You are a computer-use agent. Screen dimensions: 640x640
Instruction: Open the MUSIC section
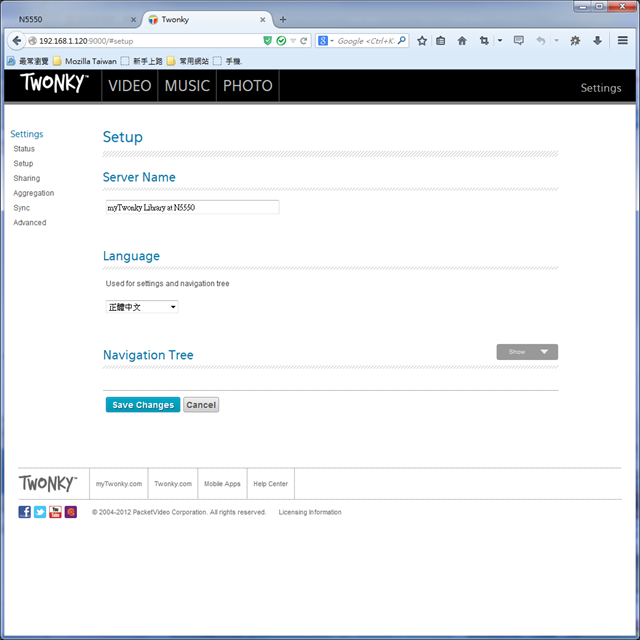click(x=187, y=86)
